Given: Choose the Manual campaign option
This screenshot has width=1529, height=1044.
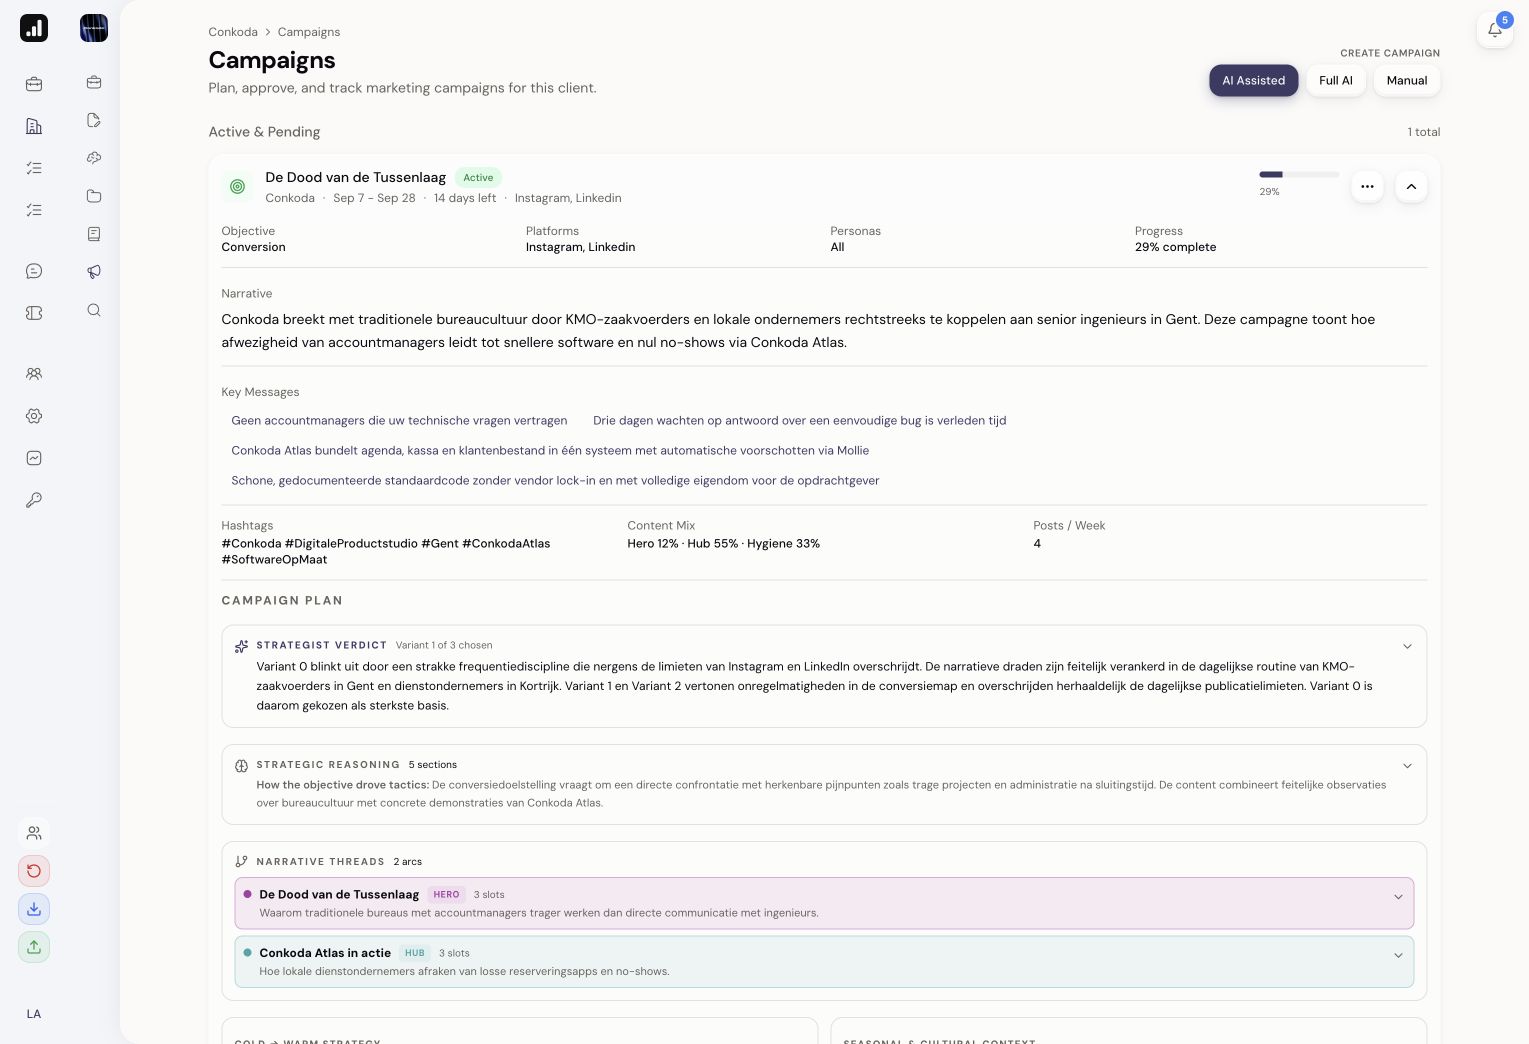Looking at the screenshot, I should pos(1407,80).
